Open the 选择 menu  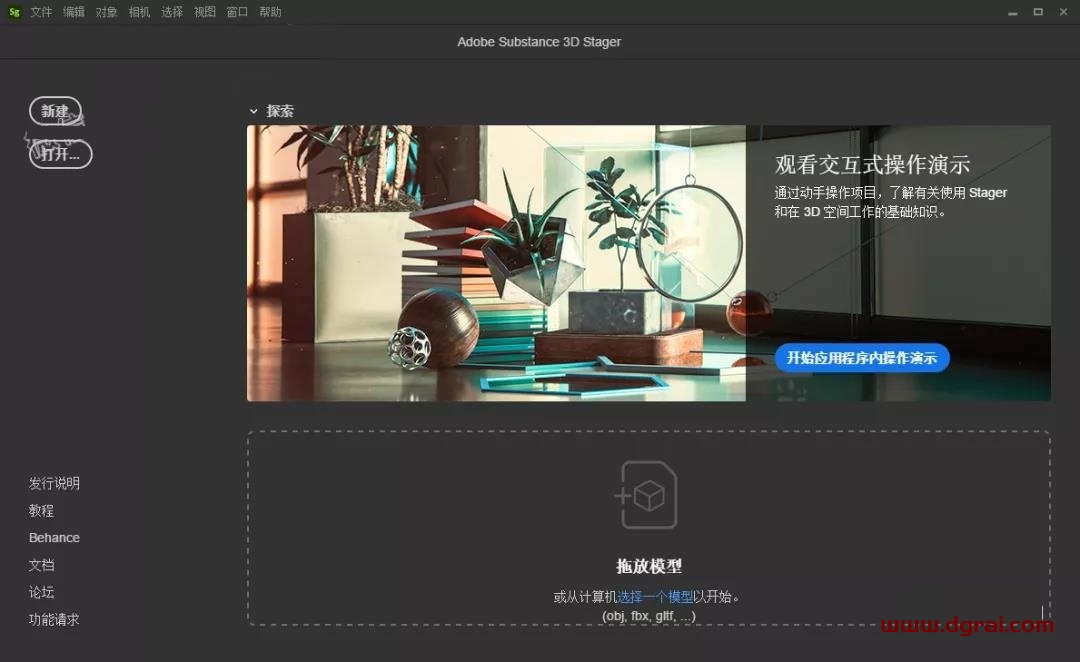171,11
